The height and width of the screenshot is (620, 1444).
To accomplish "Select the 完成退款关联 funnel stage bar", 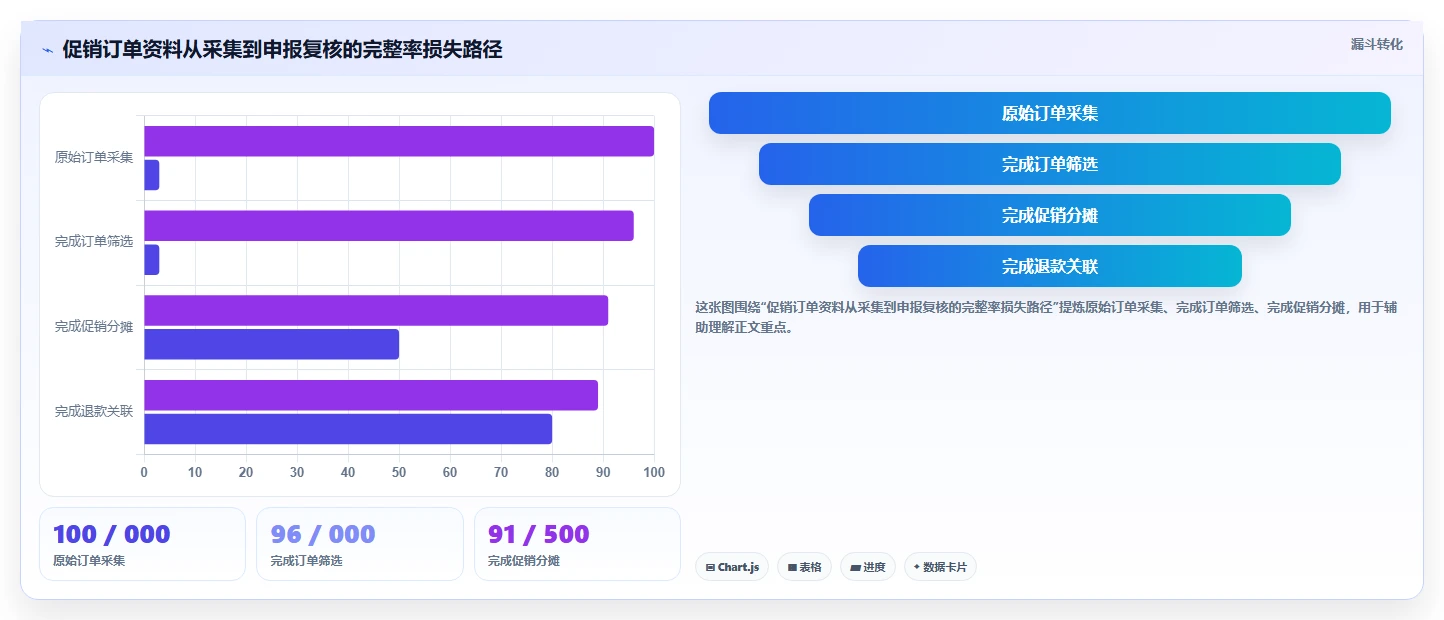I will [x=1049, y=266].
